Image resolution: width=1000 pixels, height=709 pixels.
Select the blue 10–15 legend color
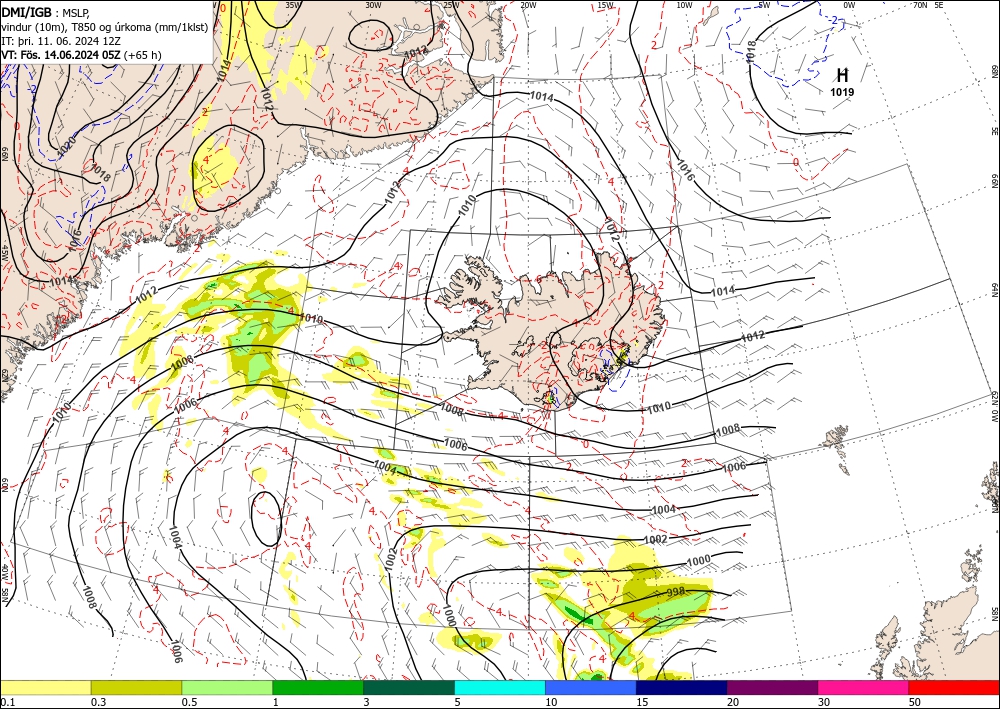click(x=591, y=687)
